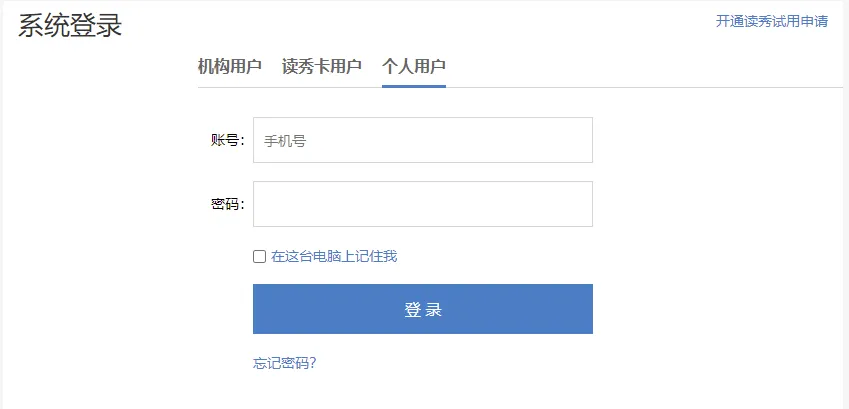Open the 个人用户 tab
Screen dimensions: 849x409
414,67
